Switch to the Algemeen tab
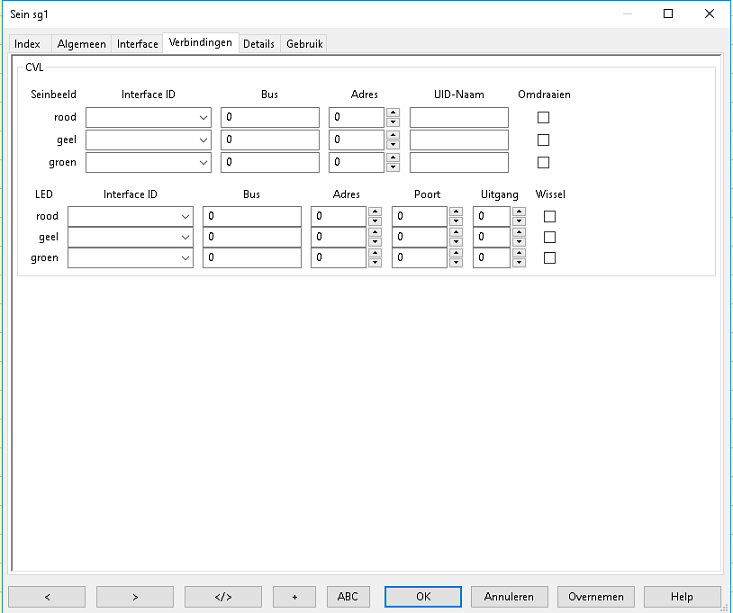Image resolution: width=733 pixels, height=613 pixels. (80, 44)
